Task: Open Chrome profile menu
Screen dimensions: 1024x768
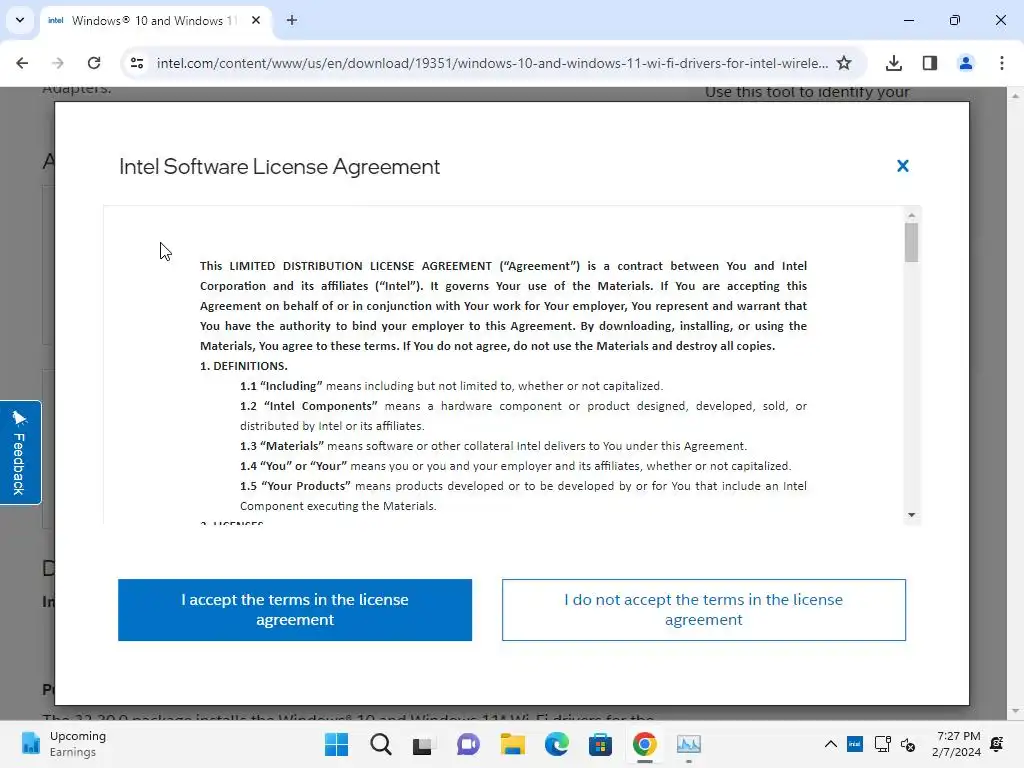Action: pyautogui.click(x=966, y=63)
